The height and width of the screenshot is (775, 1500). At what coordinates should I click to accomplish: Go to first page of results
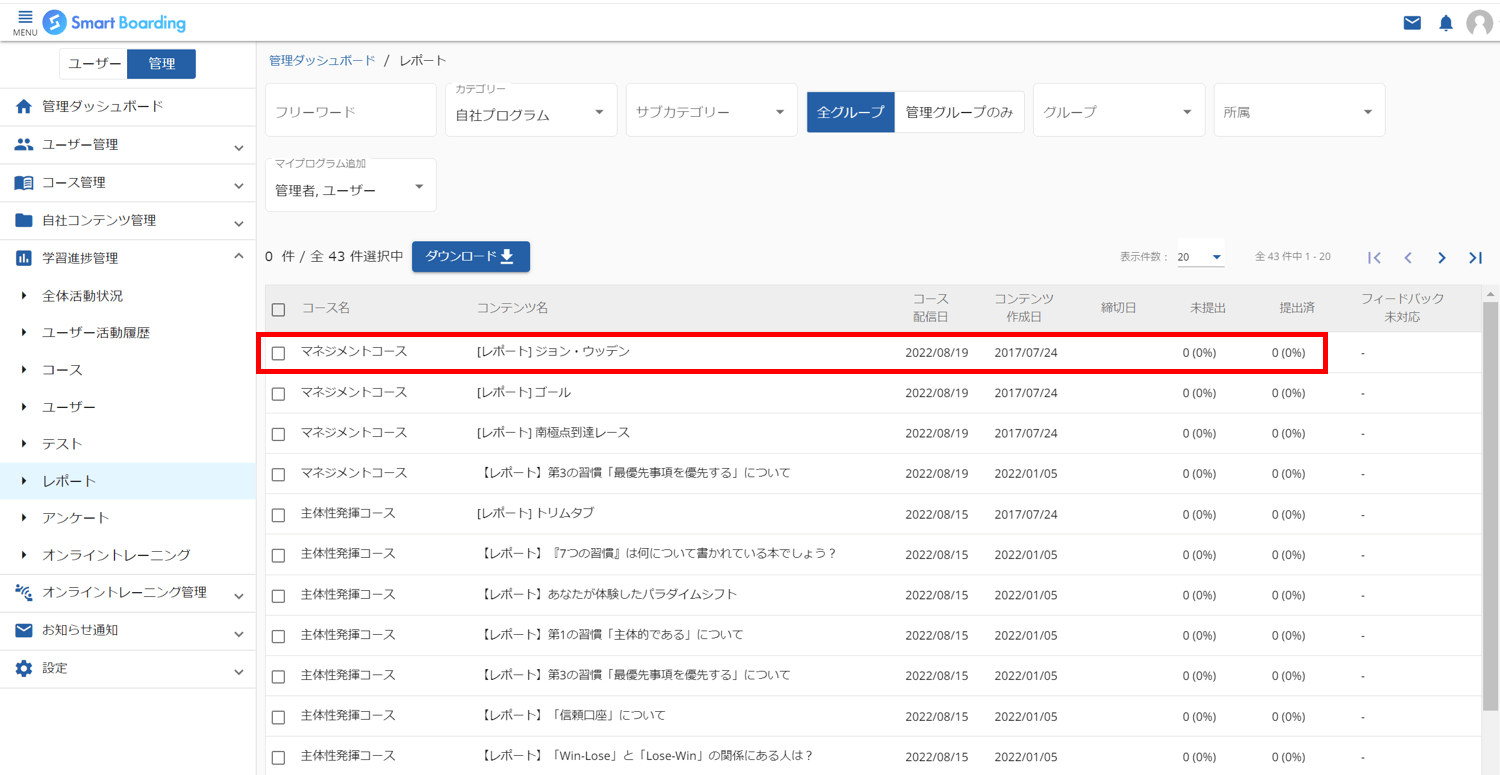(x=1375, y=258)
